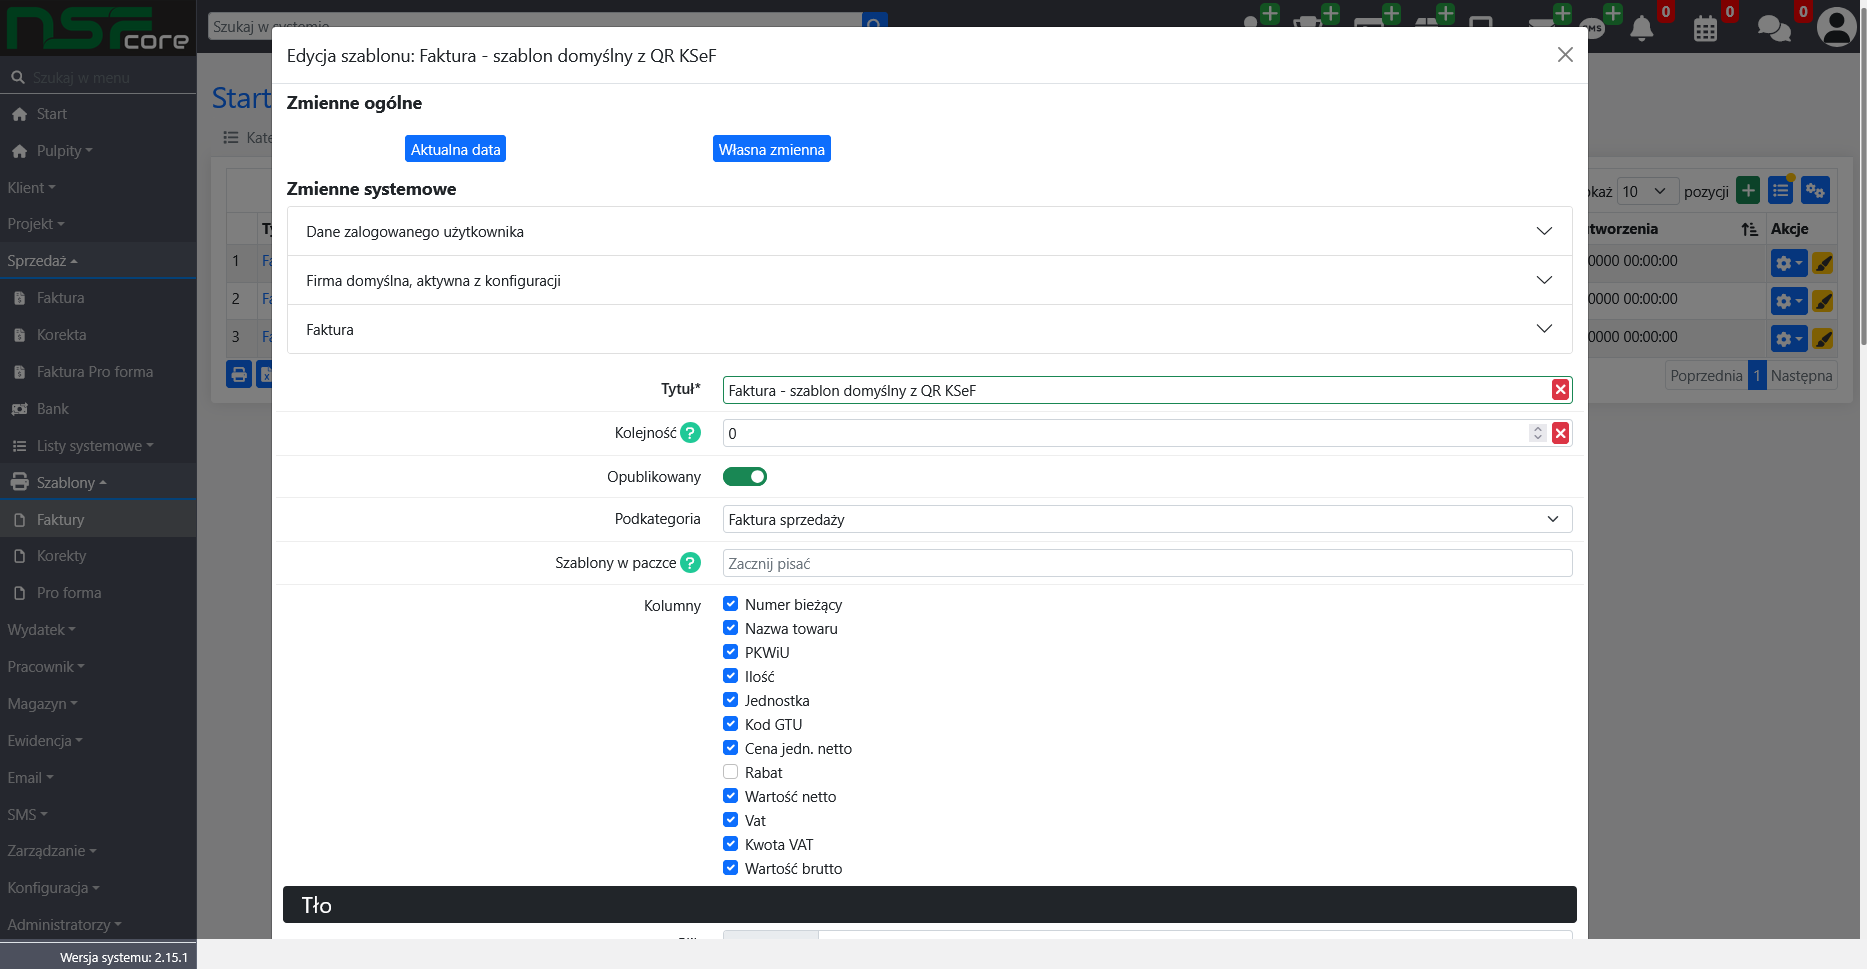Open the user profile avatar
Screen dimensions: 1867x969
coord(1836,27)
